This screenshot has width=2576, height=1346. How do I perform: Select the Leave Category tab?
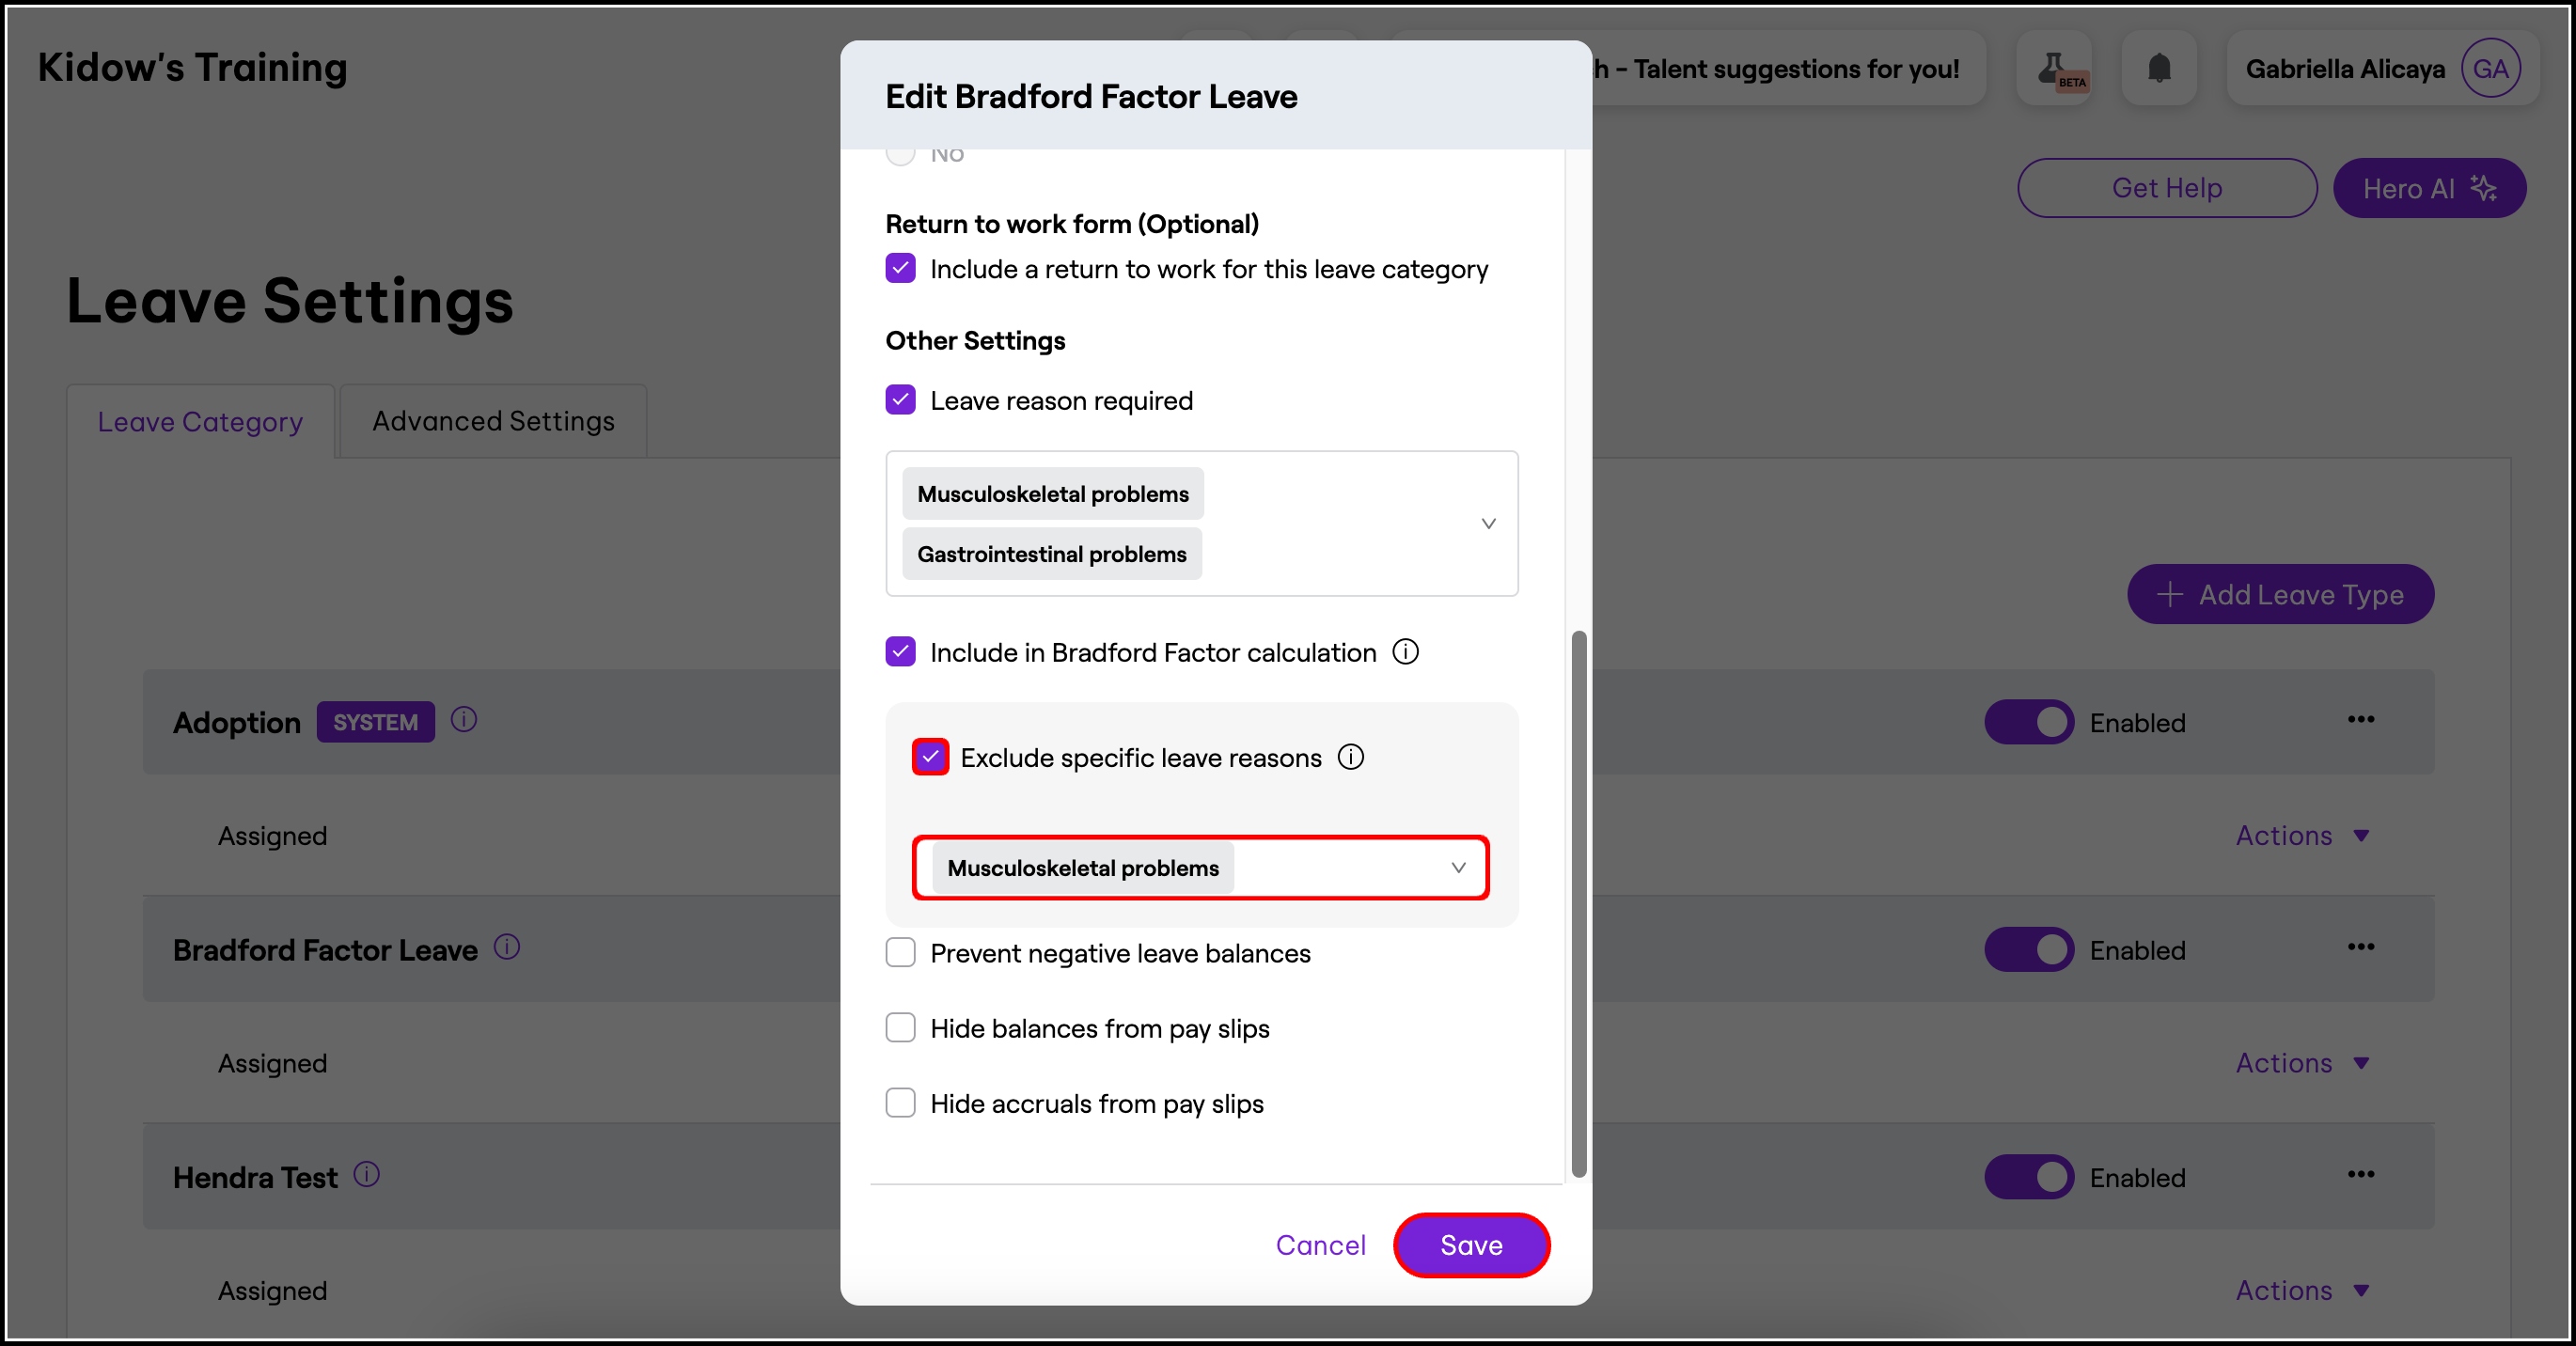(x=200, y=421)
